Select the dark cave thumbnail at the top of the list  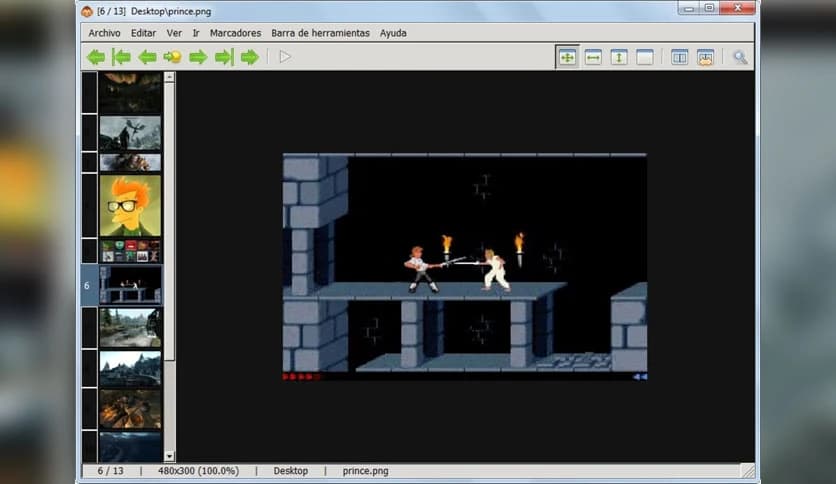click(130, 92)
